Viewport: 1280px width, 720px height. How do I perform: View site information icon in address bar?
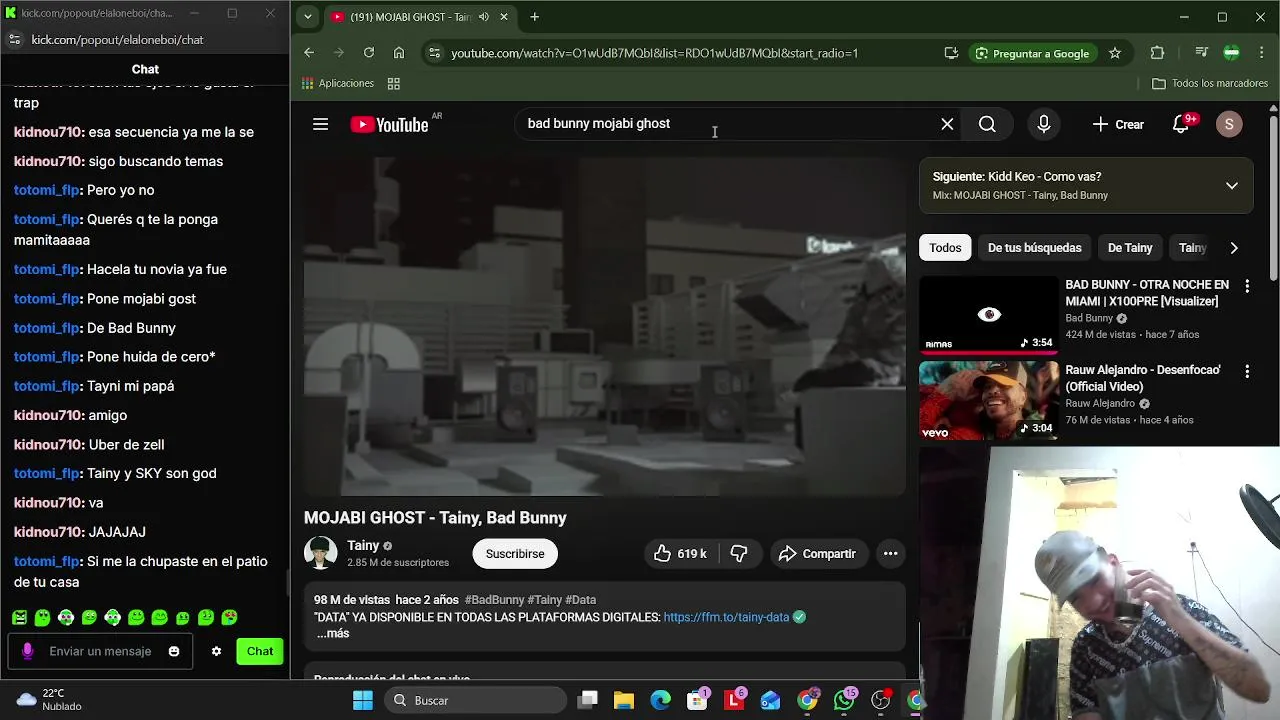point(433,53)
